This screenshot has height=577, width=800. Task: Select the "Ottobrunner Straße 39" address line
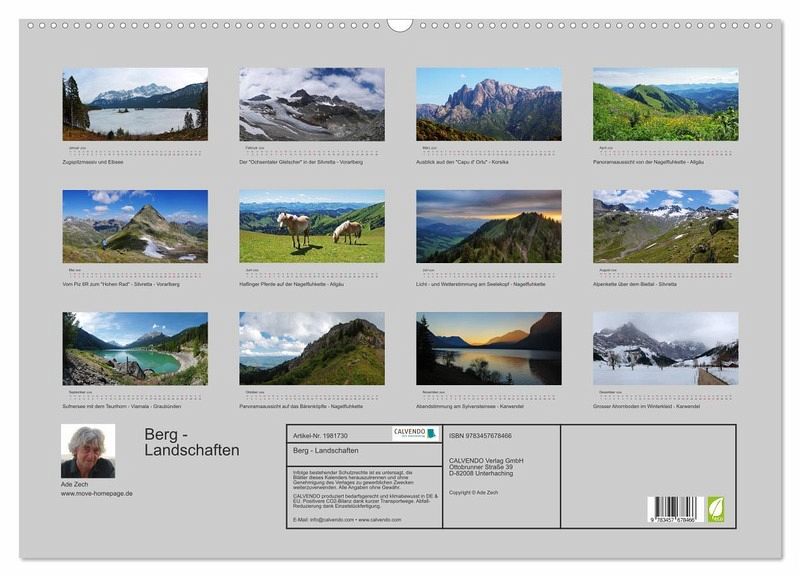(x=481, y=467)
